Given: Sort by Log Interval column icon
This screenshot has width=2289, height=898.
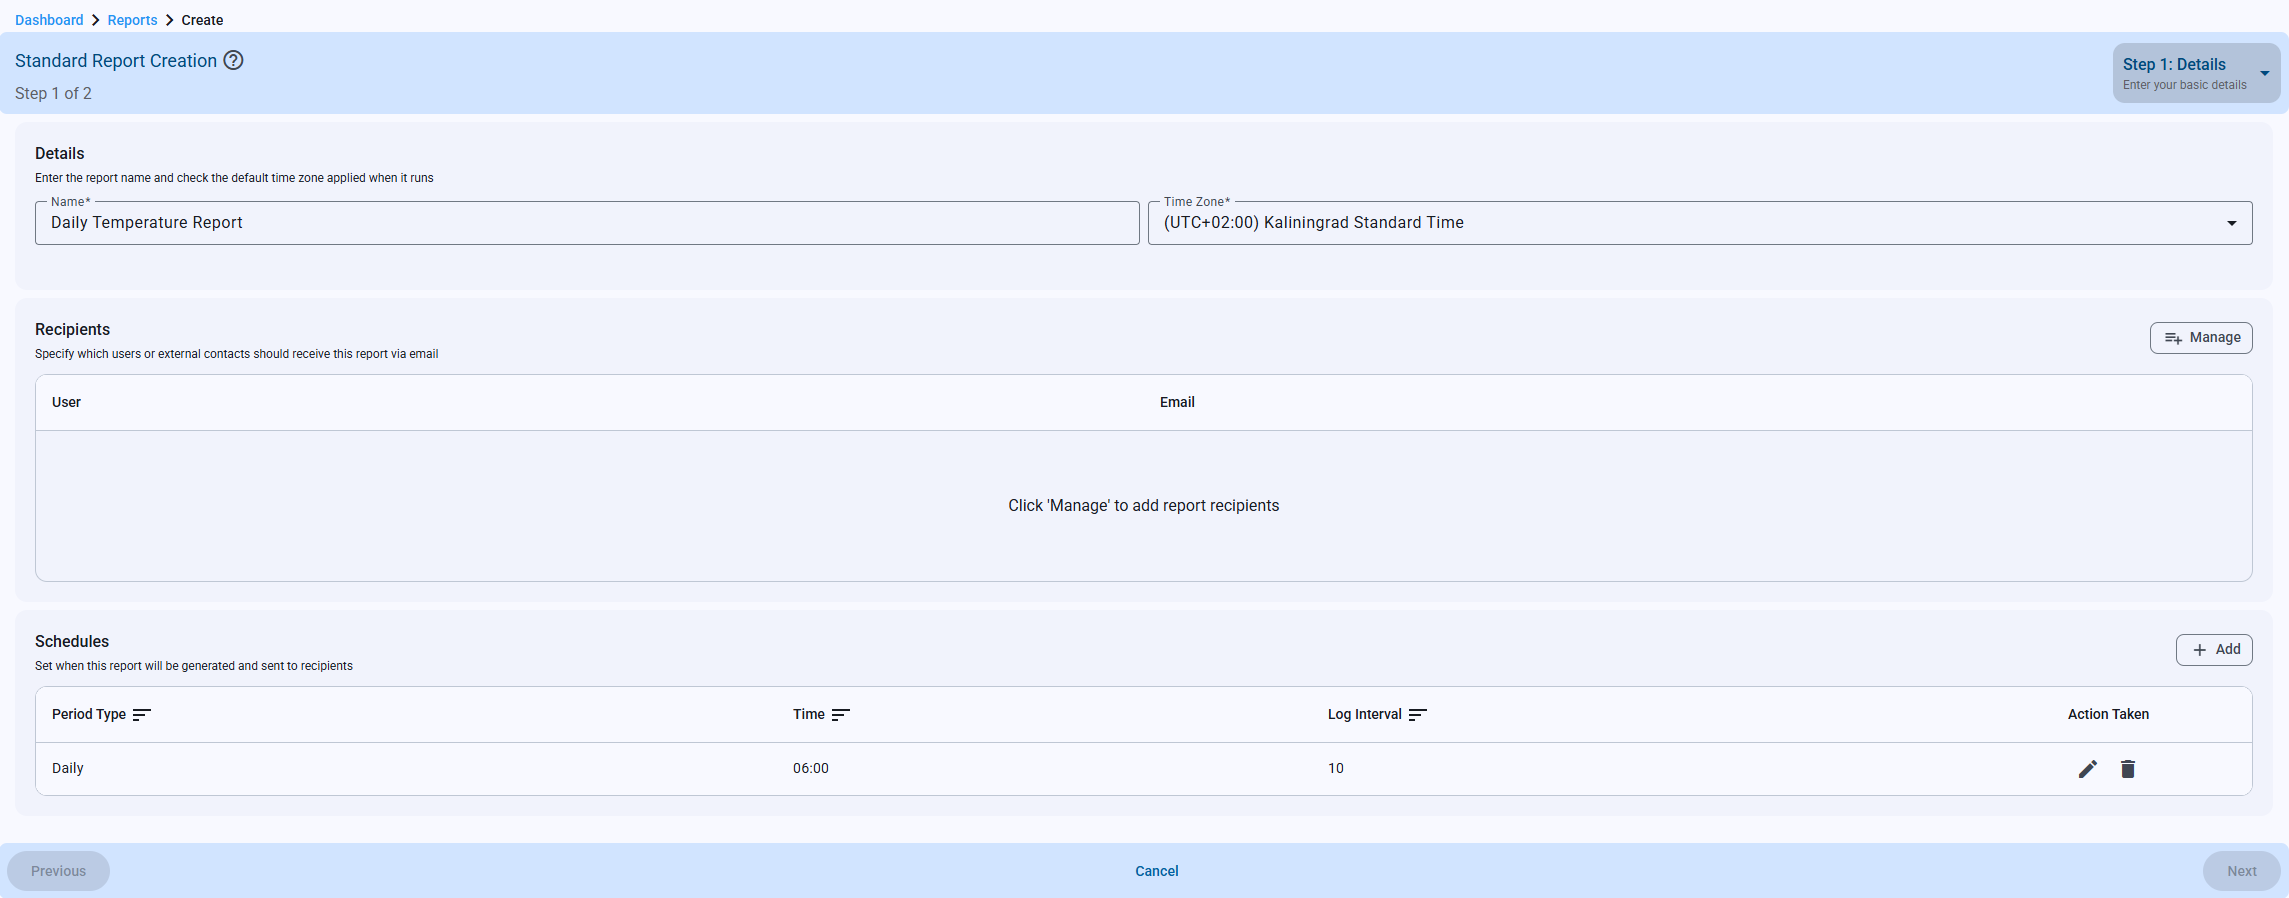Looking at the screenshot, I should [x=1417, y=715].
